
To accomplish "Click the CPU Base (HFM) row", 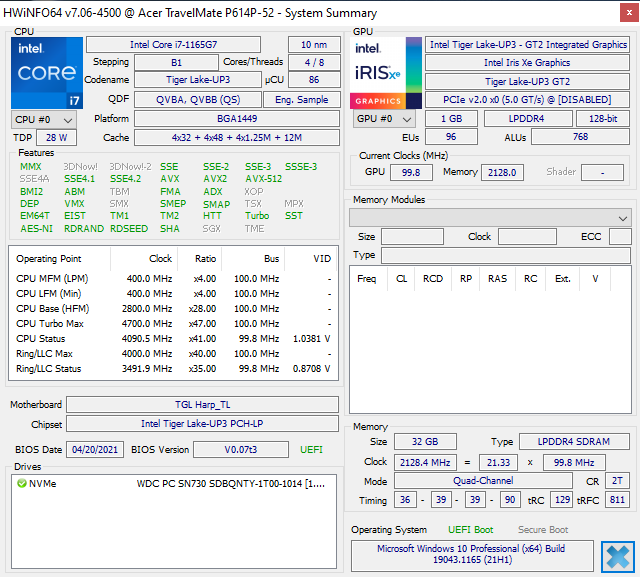I will click(x=173, y=308).
